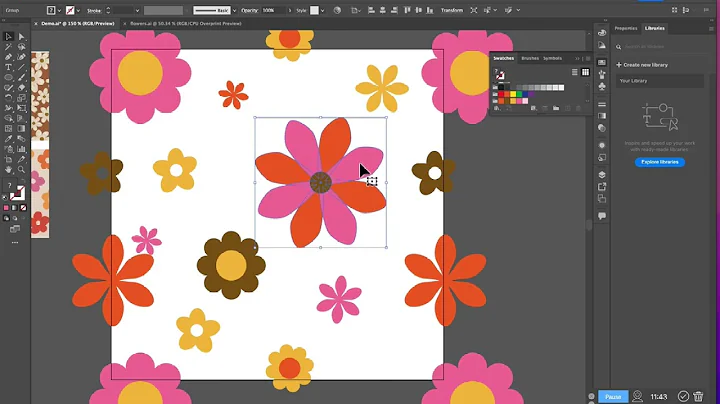Open the Libraries panel menu
The width and height of the screenshot is (720, 404).
coord(711,28)
